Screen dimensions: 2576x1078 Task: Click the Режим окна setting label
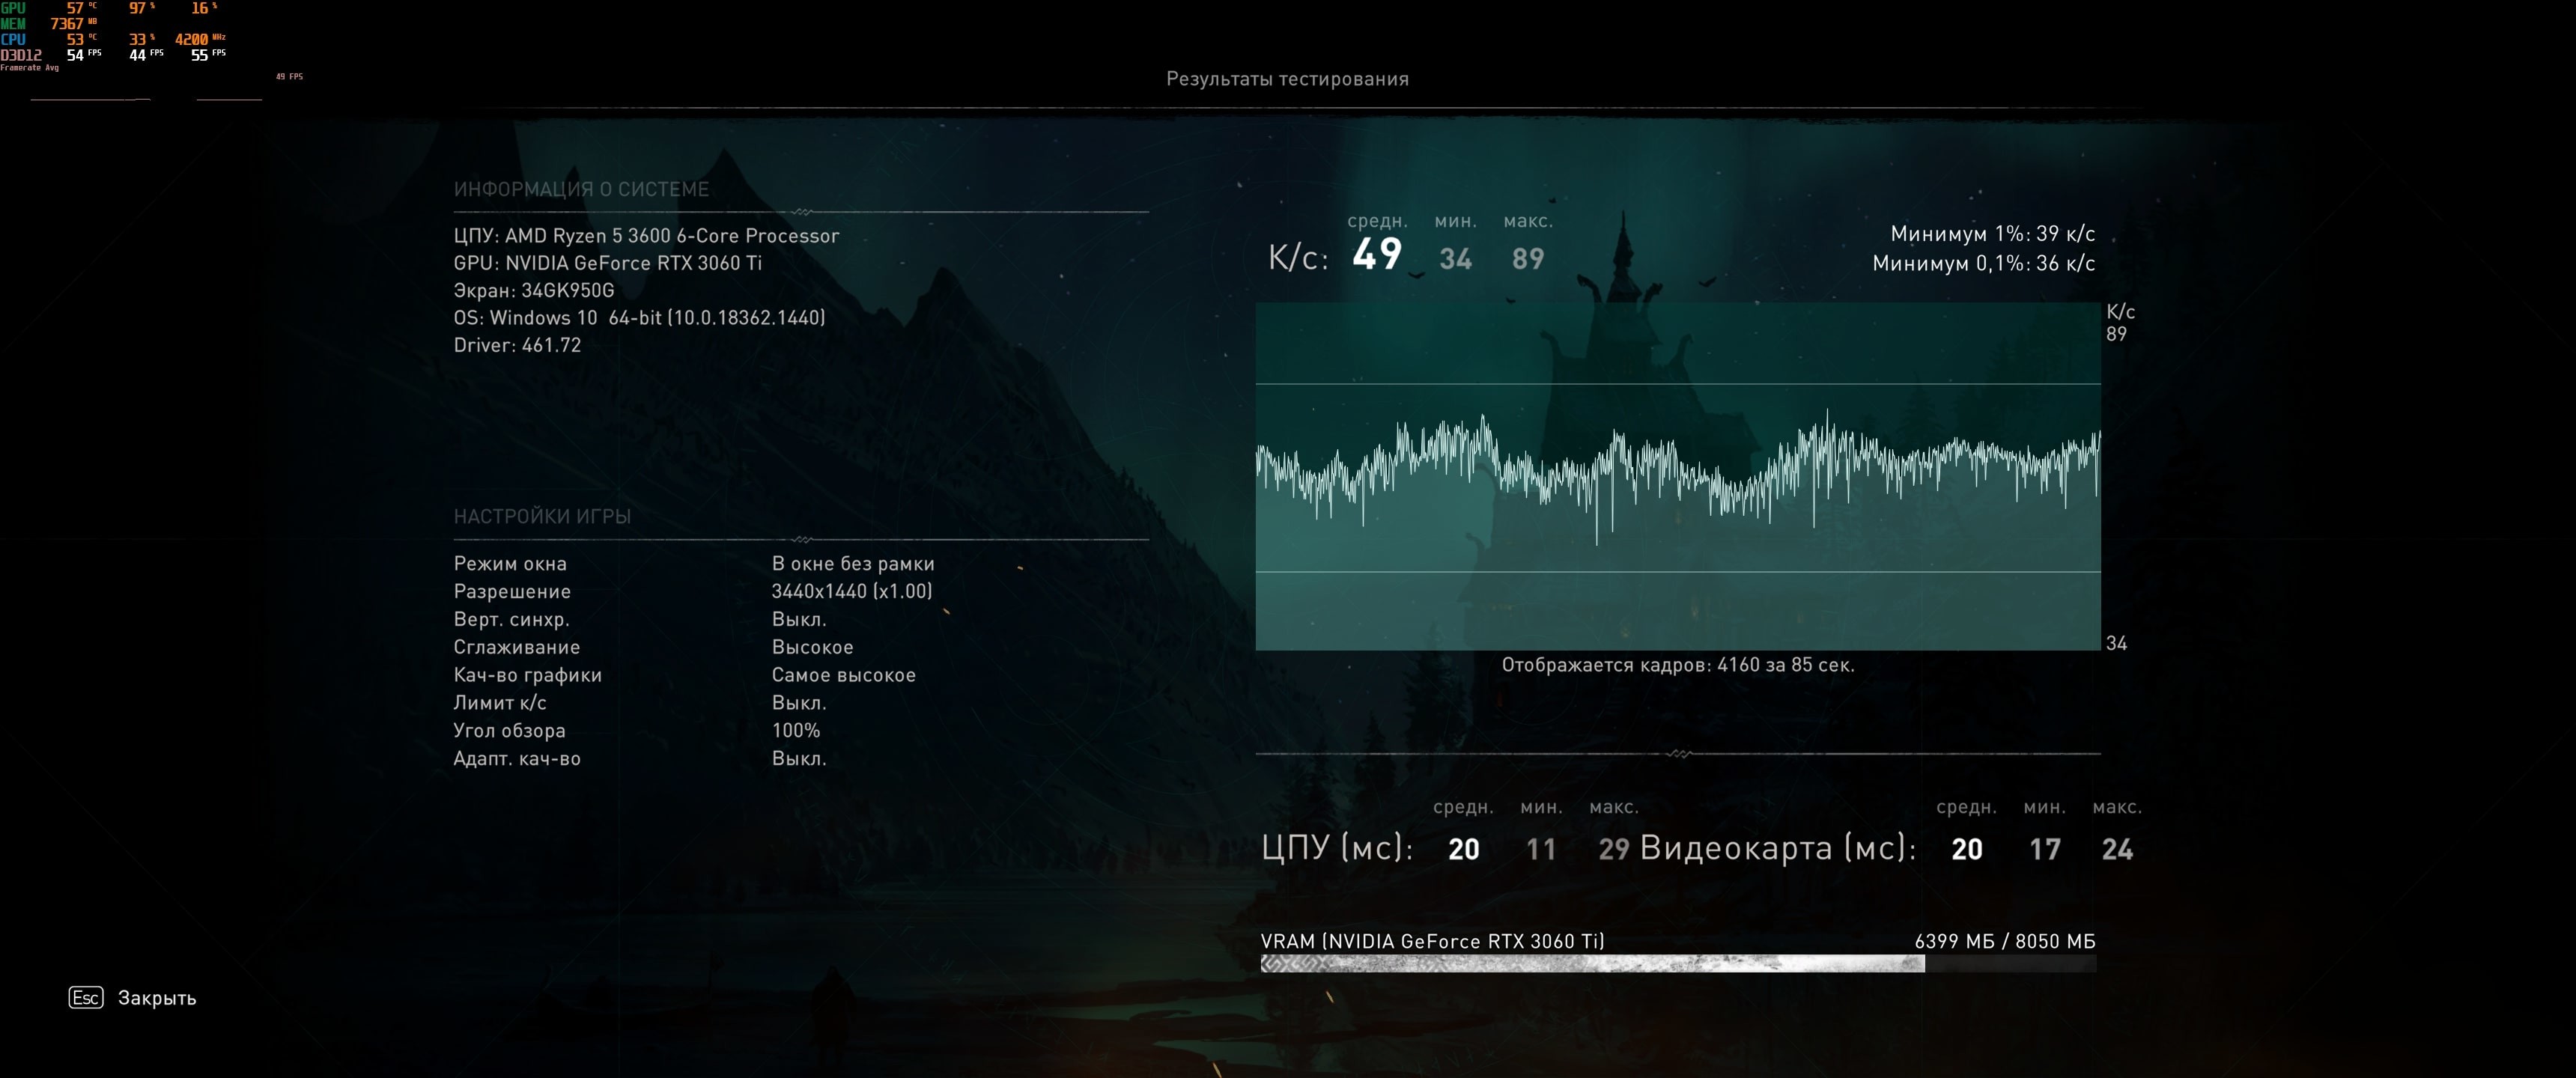tap(510, 564)
